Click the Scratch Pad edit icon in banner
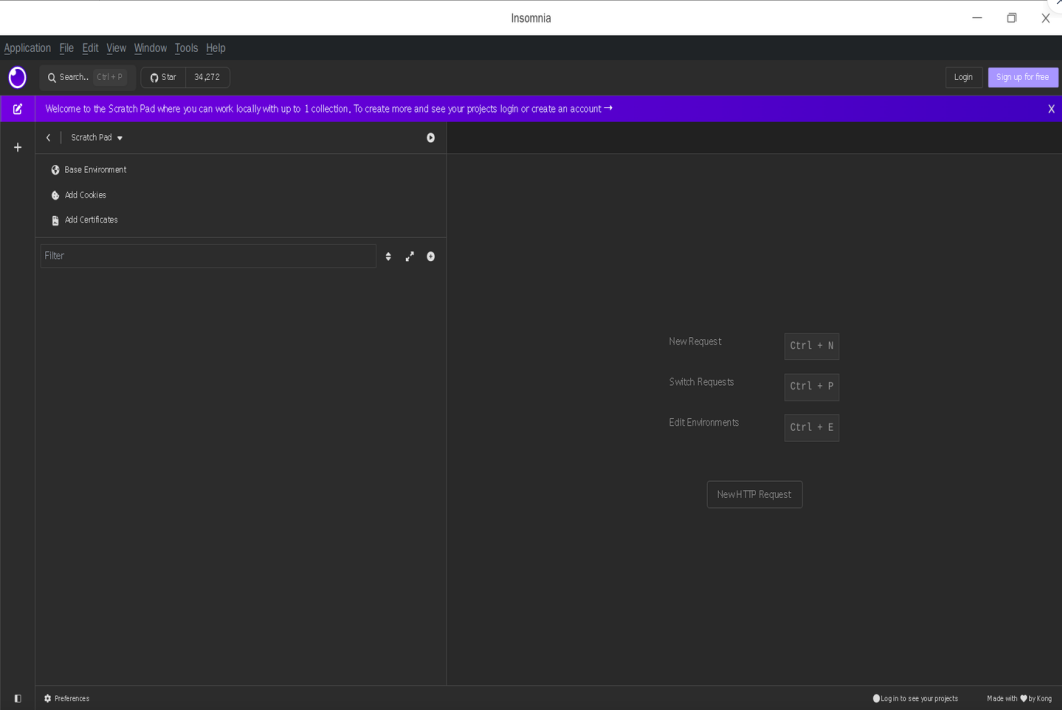This screenshot has width=1062, height=710. click(x=18, y=109)
